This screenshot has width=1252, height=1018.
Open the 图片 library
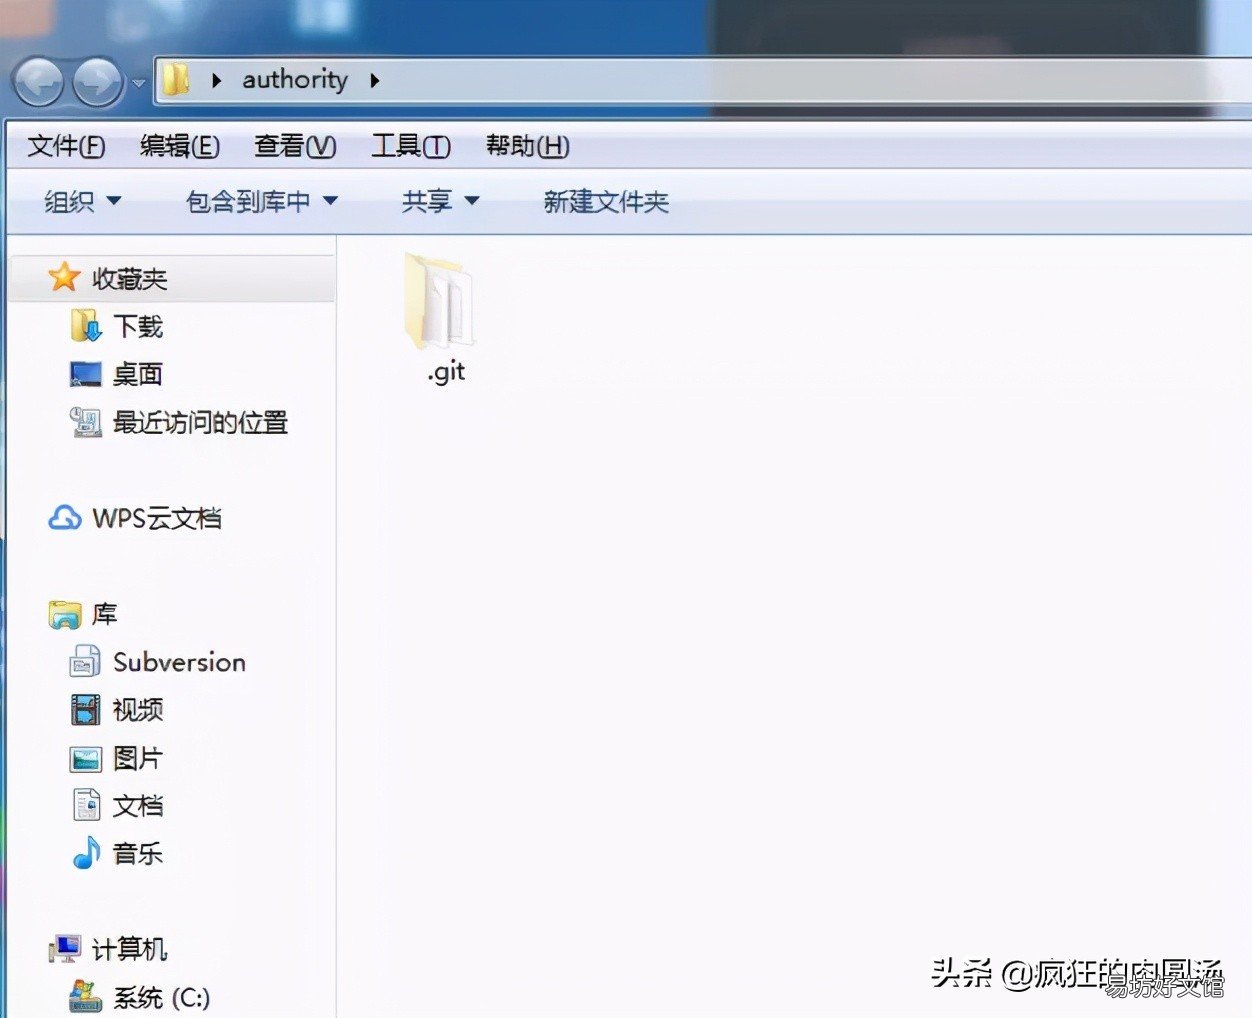point(137,758)
